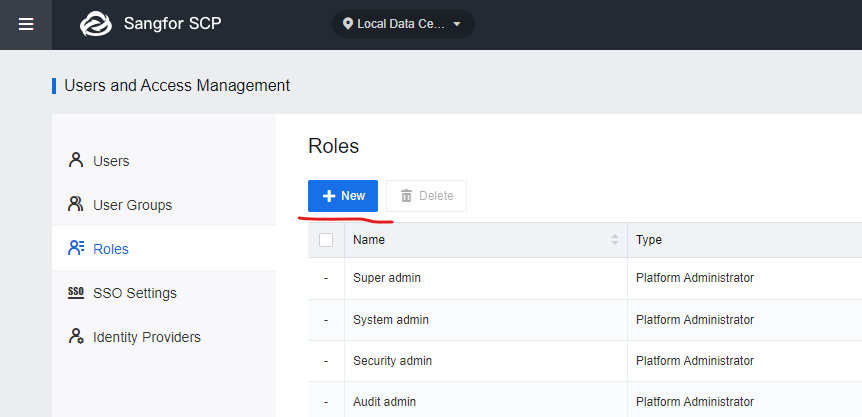Expand the Local Data Center dropdown
Image resolution: width=862 pixels, height=417 pixels.
point(403,24)
